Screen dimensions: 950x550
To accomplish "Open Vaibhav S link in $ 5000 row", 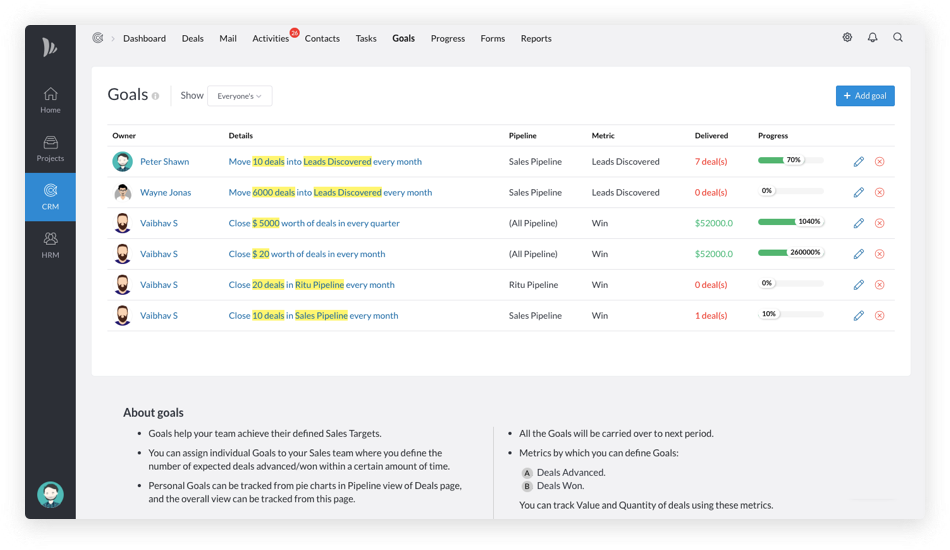I will [159, 224].
